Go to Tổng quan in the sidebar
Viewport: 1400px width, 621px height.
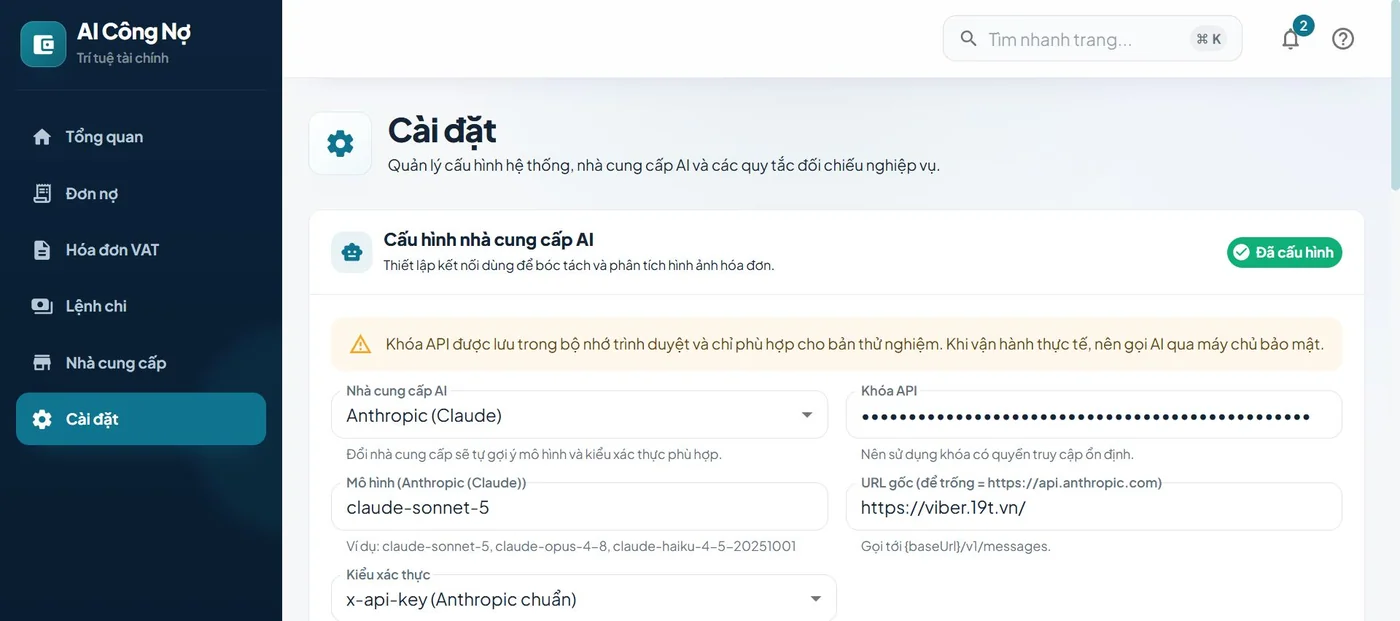pos(141,137)
